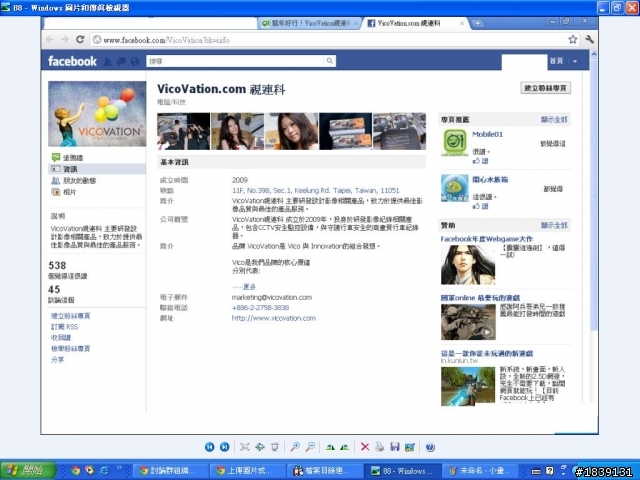Open the image for editing
This screenshot has width=640, height=480.
tap(410, 447)
